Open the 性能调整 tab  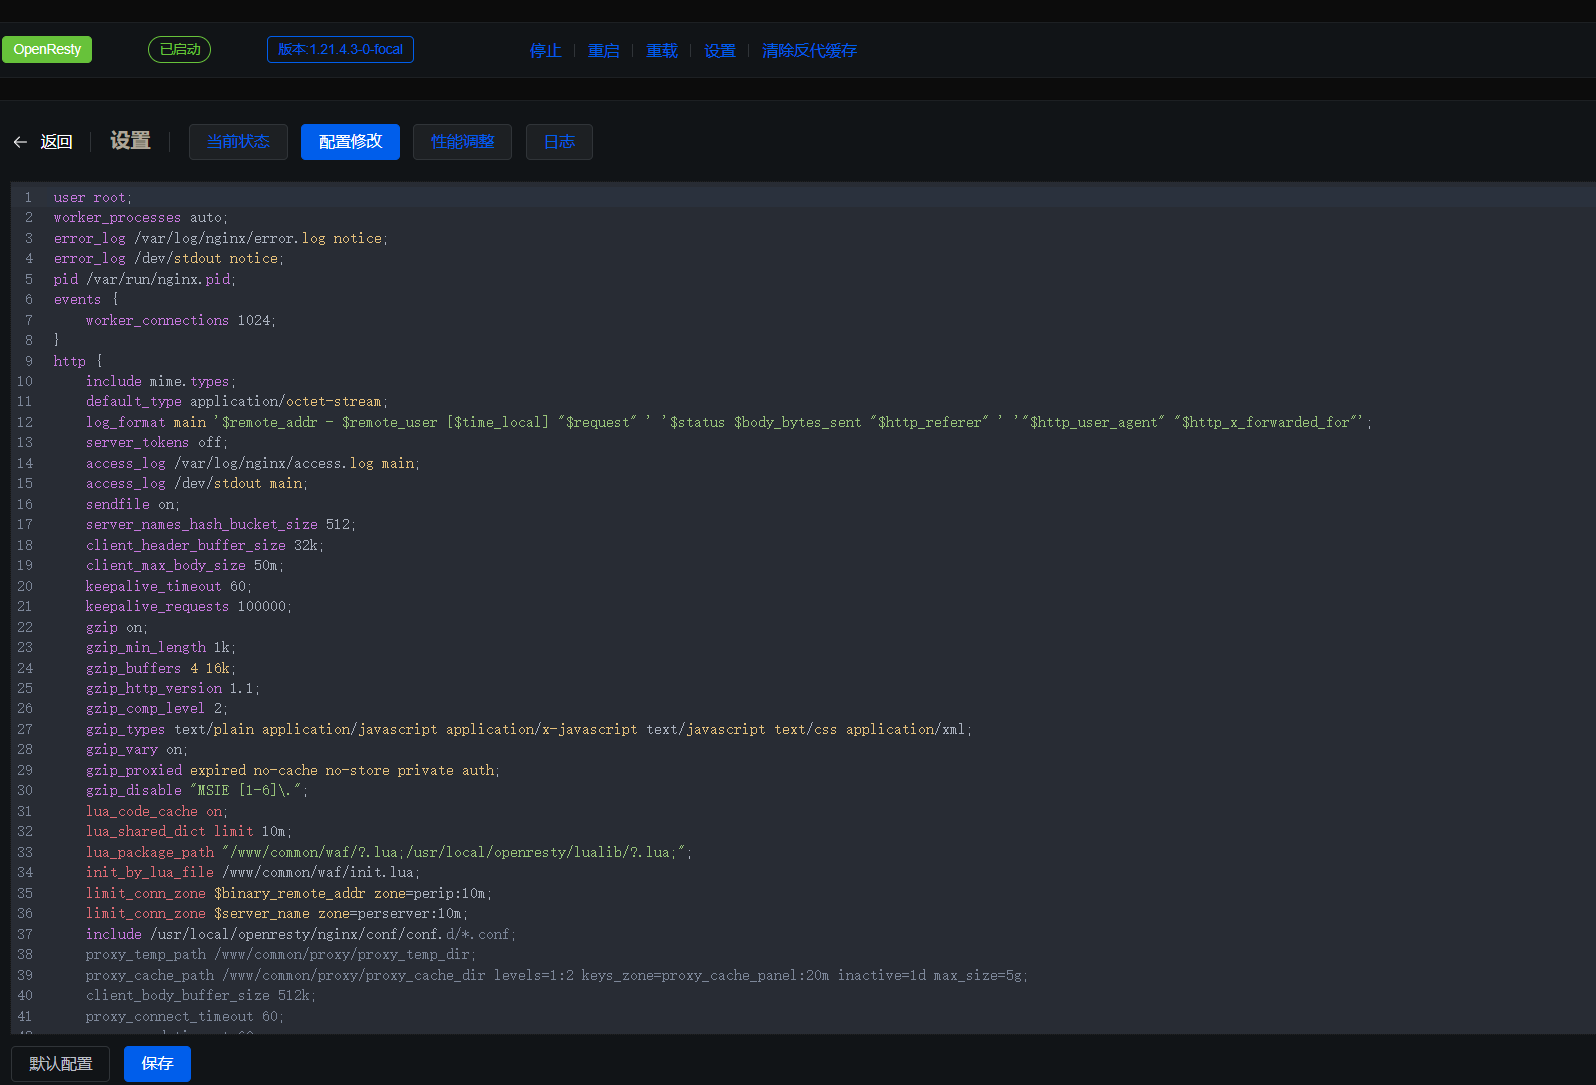coord(462,142)
